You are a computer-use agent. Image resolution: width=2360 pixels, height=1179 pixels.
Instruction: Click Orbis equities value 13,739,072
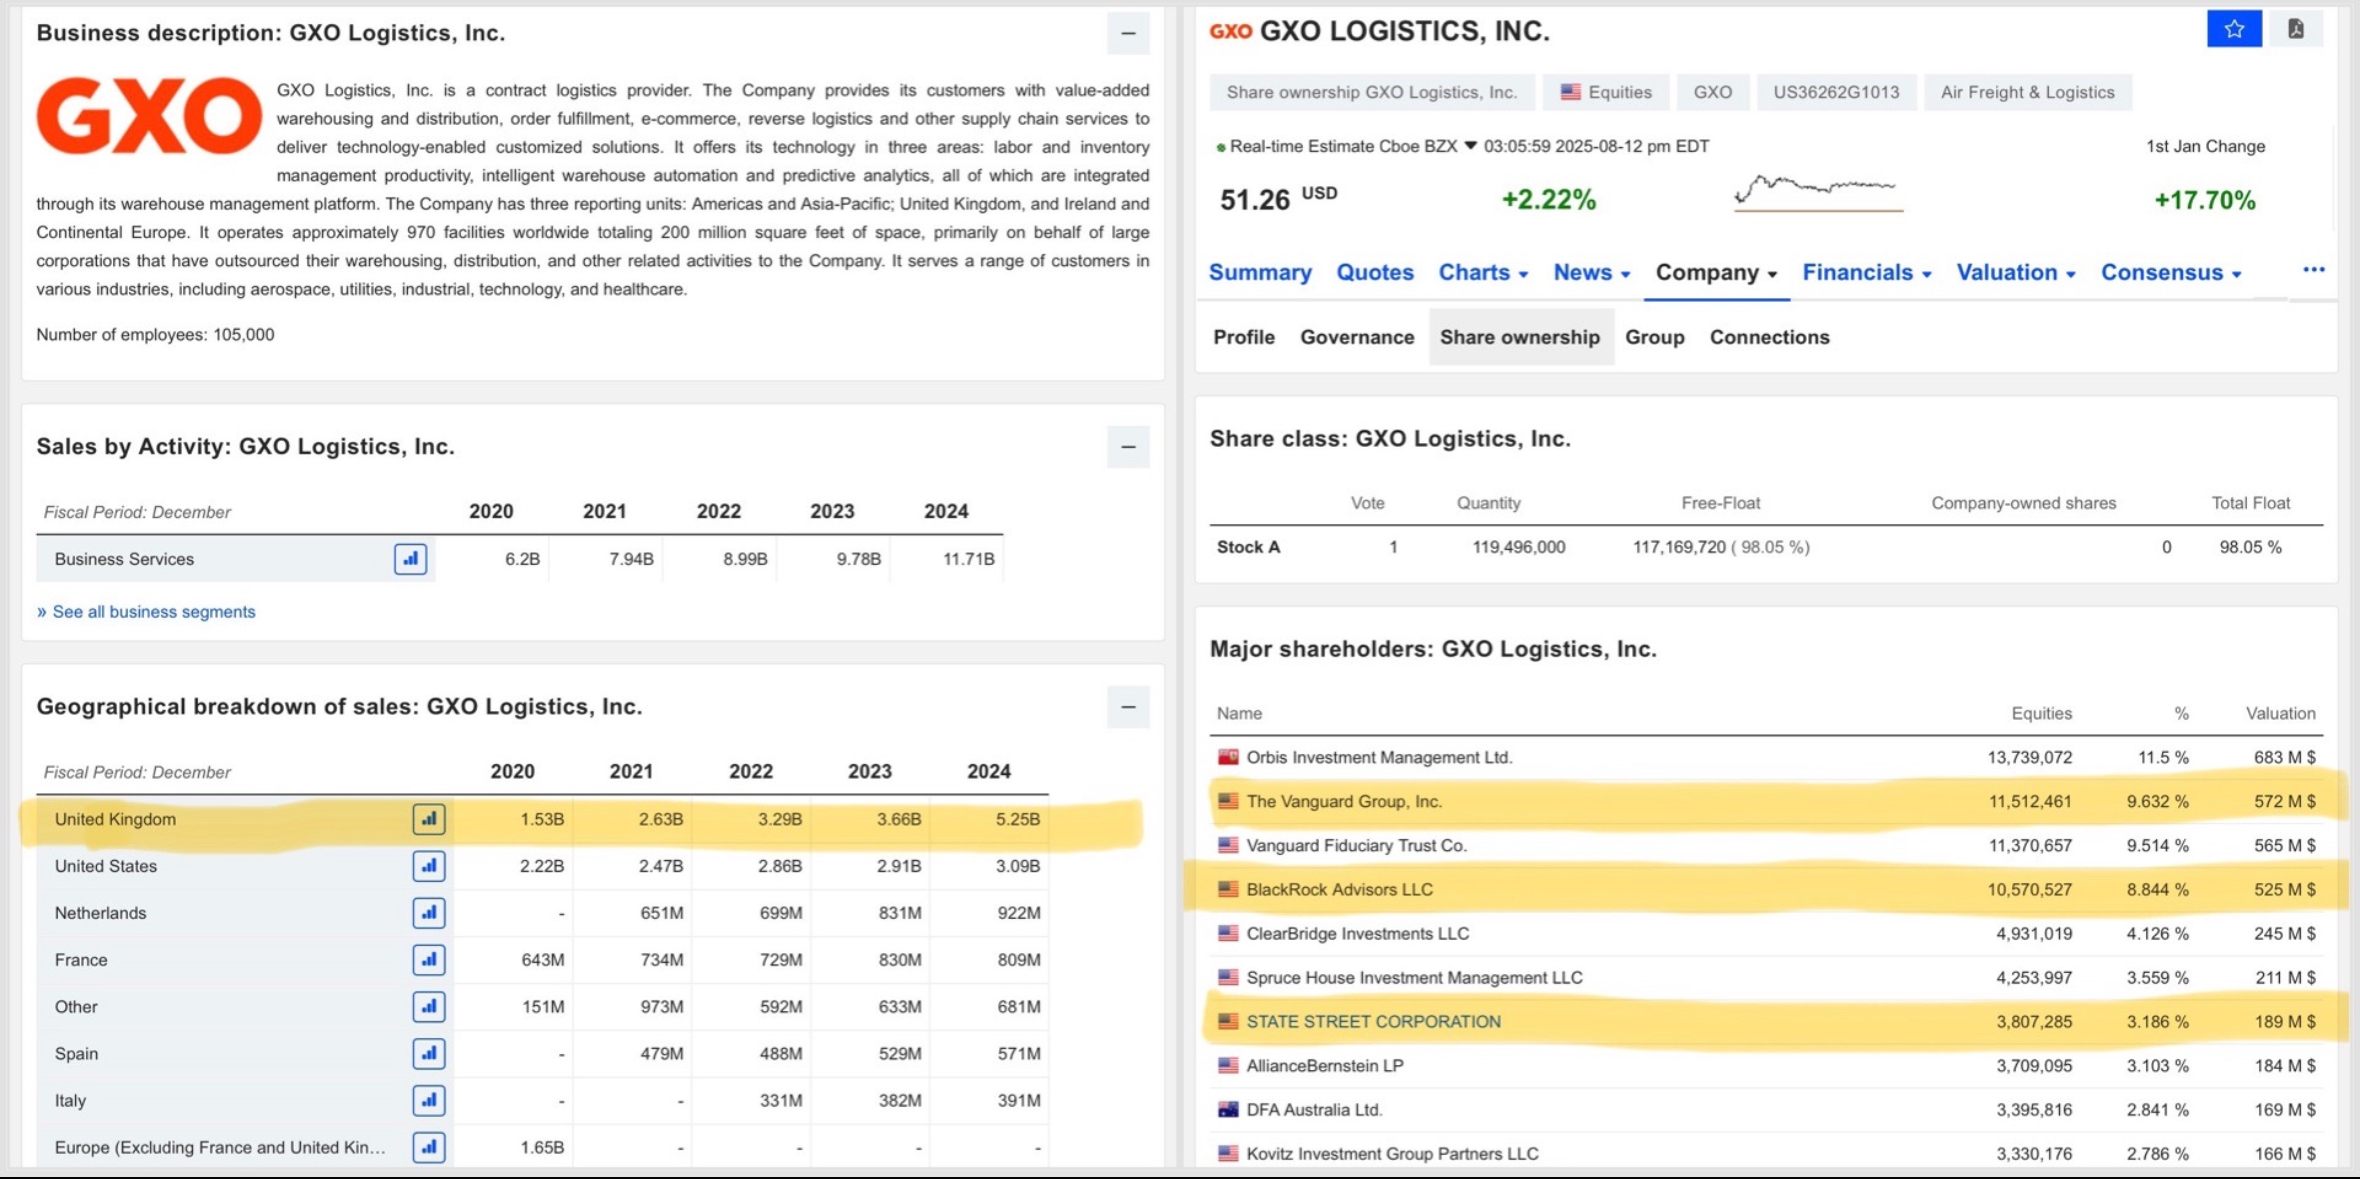2029,757
